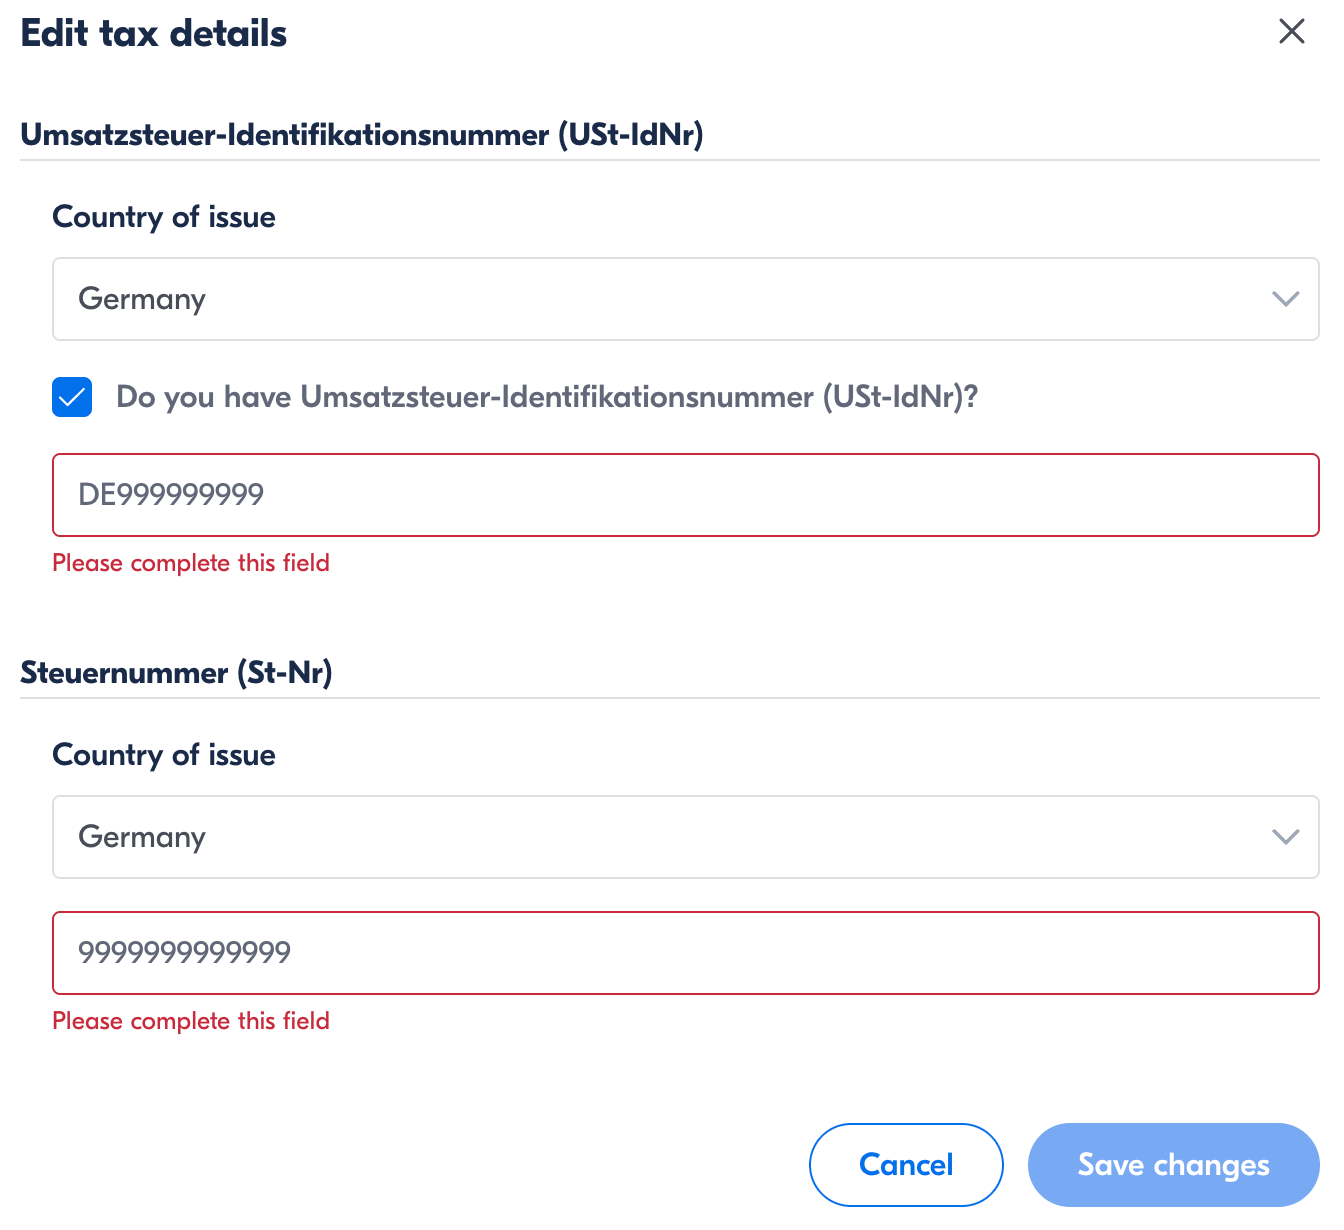Viewport: 1344px width, 1230px height.
Task: Click the Country of issue label under Steuernummer
Action: point(164,755)
